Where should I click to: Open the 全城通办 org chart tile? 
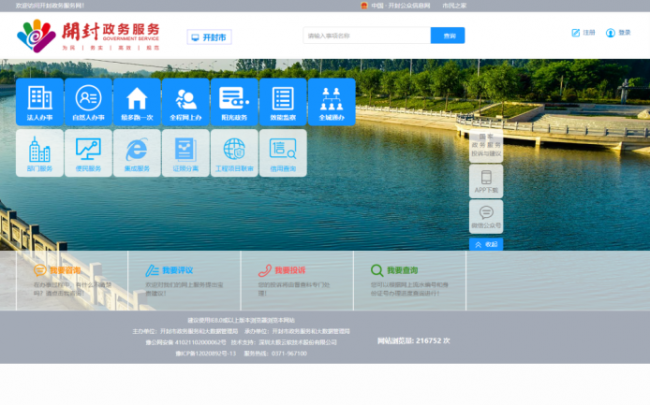(331, 102)
